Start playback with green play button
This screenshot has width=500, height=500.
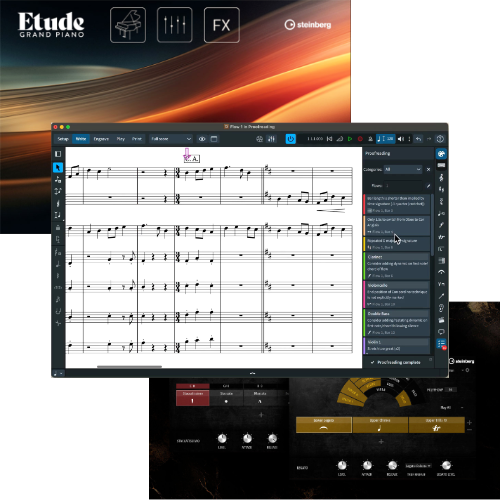pyautogui.click(x=350, y=139)
